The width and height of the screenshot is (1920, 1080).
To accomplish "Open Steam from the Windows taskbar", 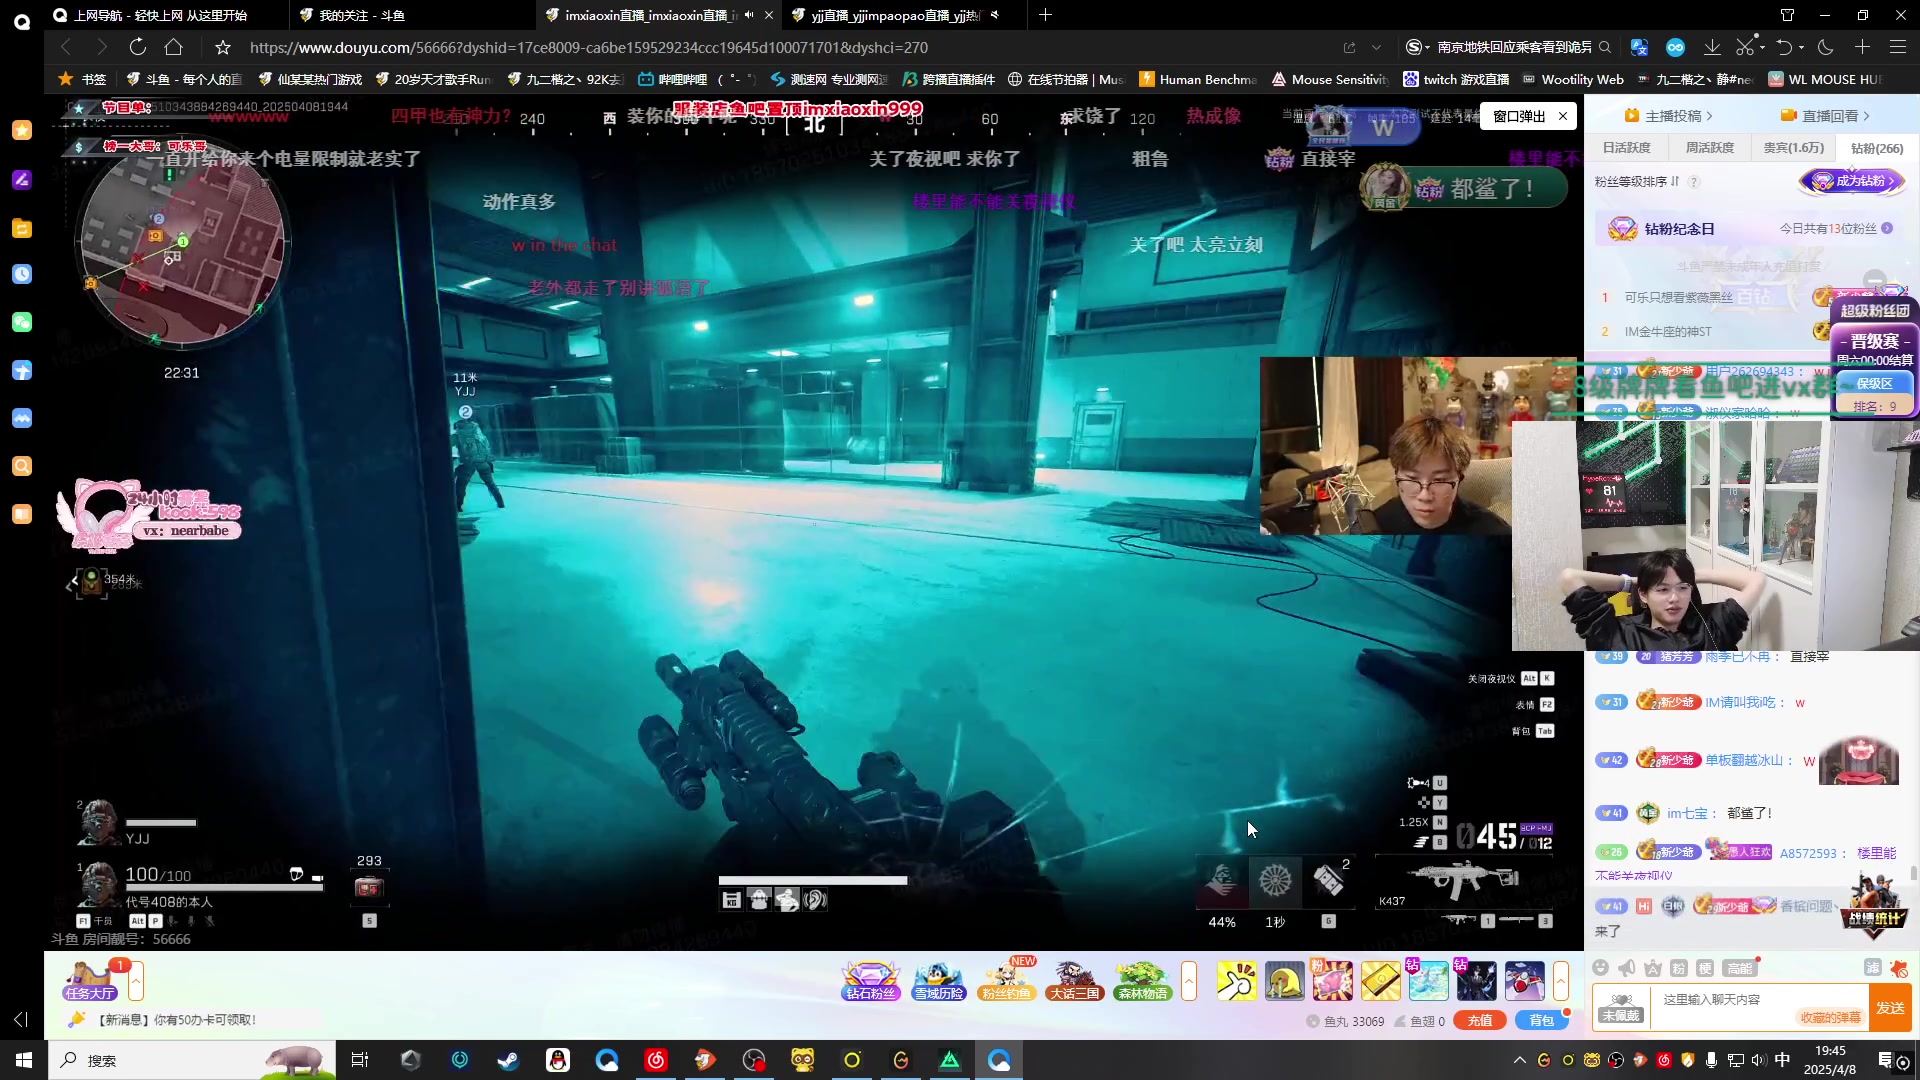I will pos(508,1060).
